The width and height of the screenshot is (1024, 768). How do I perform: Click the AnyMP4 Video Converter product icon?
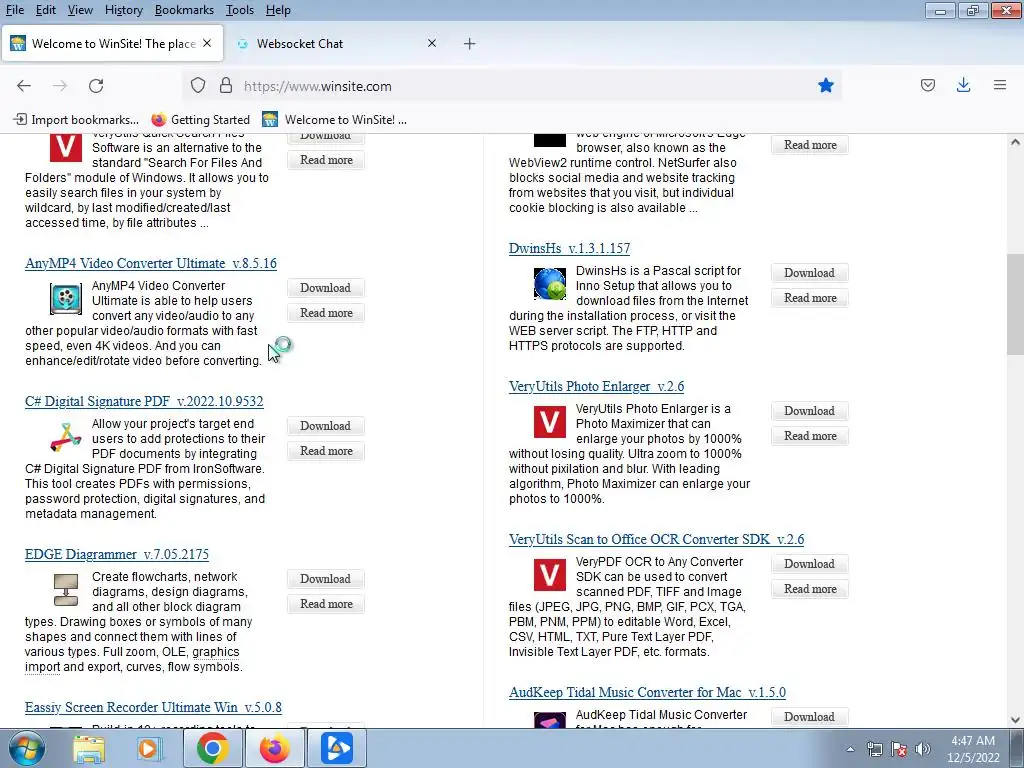tap(66, 299)
